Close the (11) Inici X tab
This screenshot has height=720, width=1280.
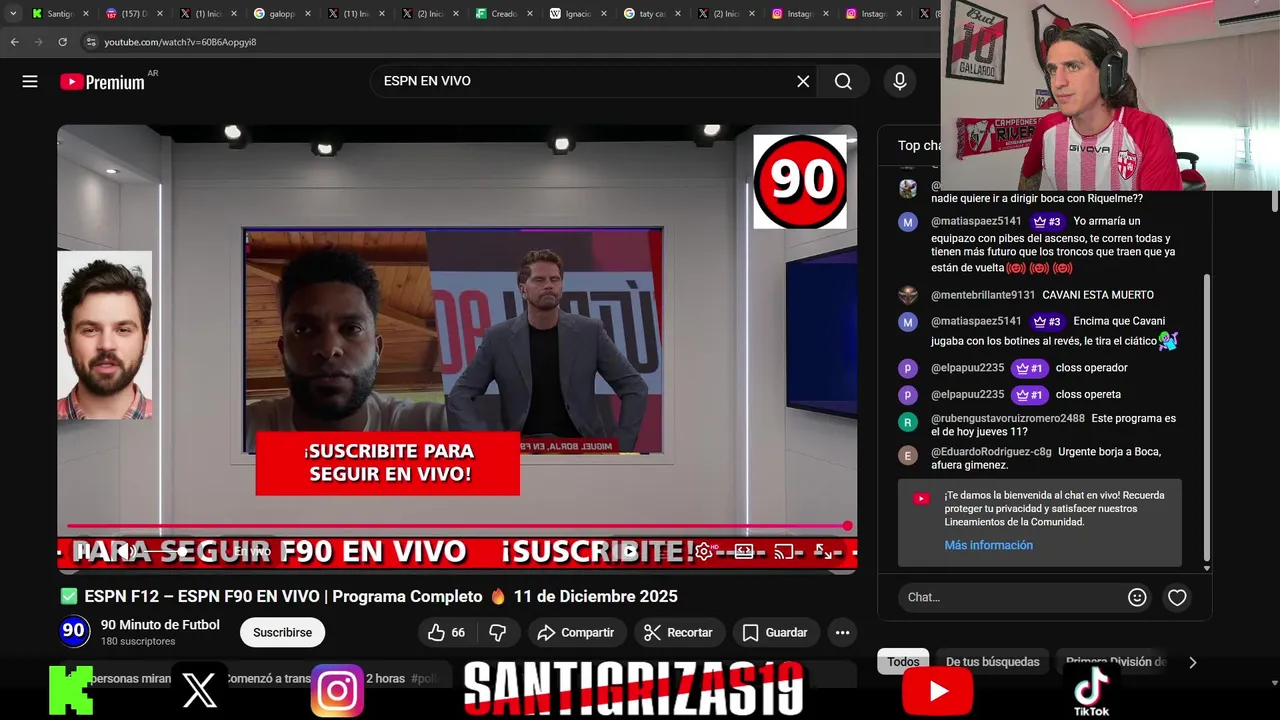(x=382, y=14)
